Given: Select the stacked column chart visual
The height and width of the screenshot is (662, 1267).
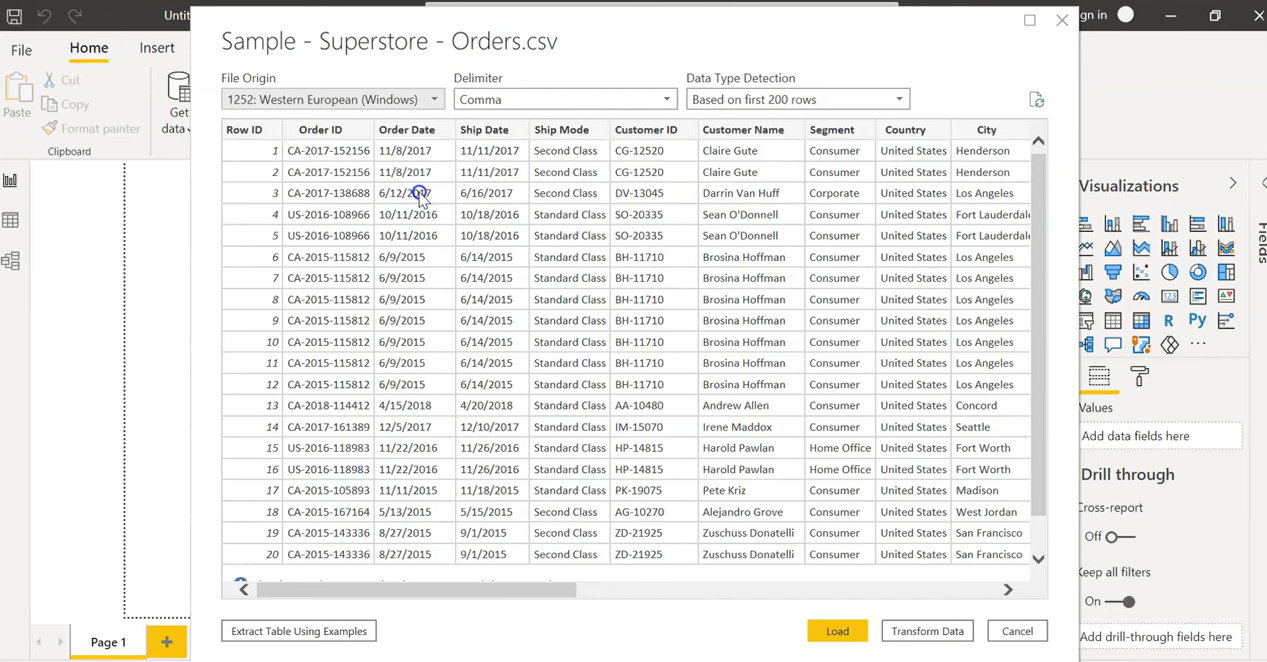Looking at the screenshot, I should [1113, 224].
